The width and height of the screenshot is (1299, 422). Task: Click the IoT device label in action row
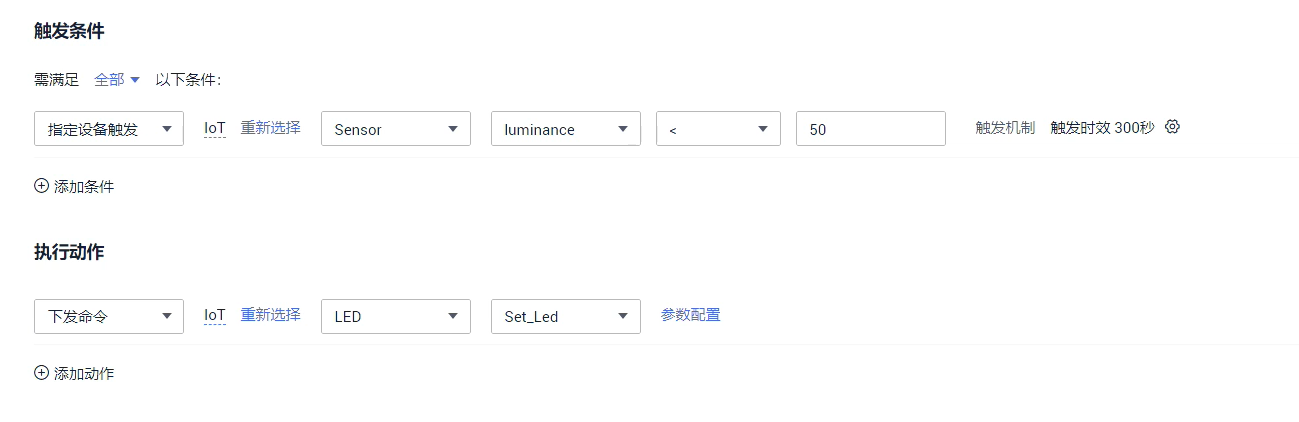(x=215, y=315)
